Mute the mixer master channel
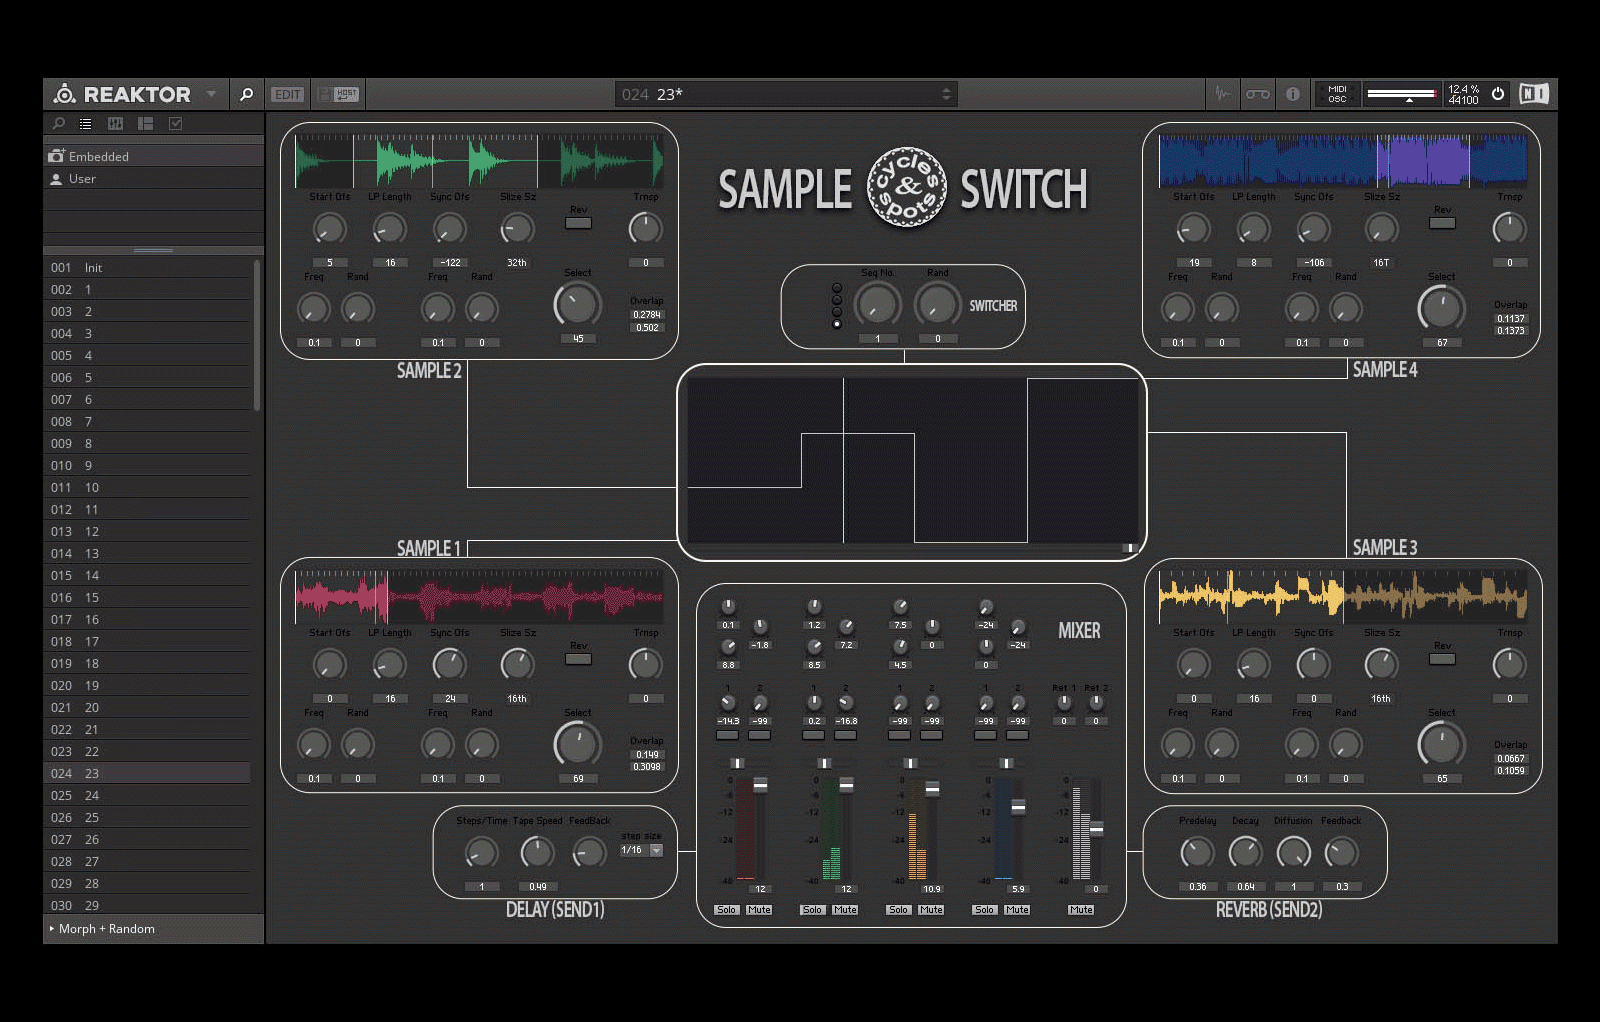Screen dimensions: 1600x1022 coord(1081,910)
